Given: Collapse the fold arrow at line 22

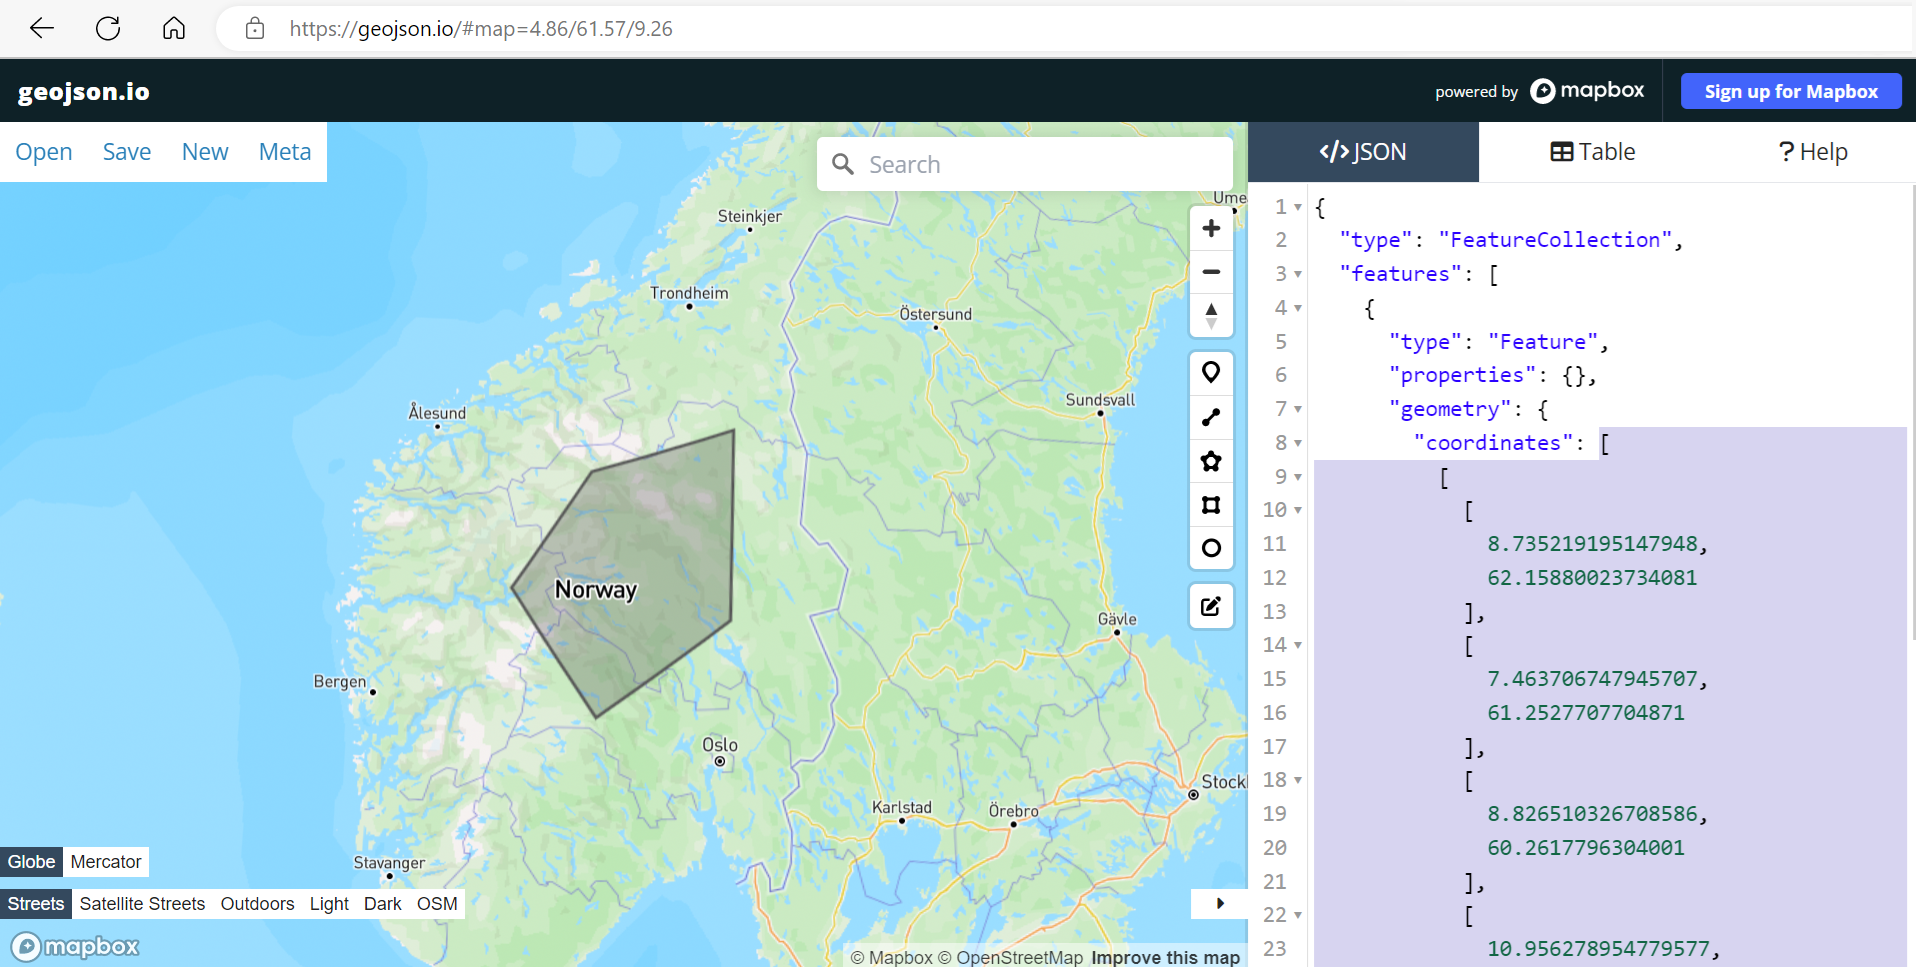Looking at the screenshot, I should [x=1298, y=916].
